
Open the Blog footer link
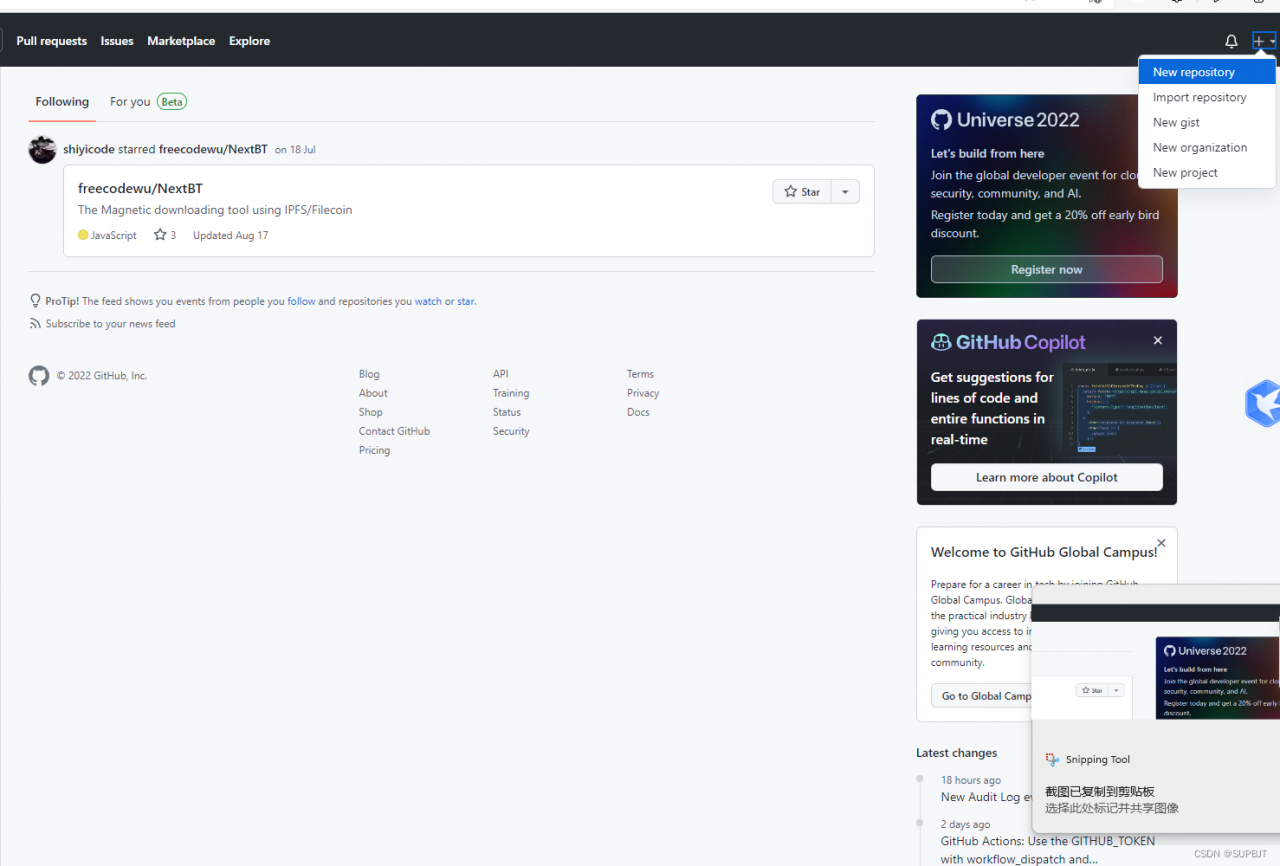369,374
